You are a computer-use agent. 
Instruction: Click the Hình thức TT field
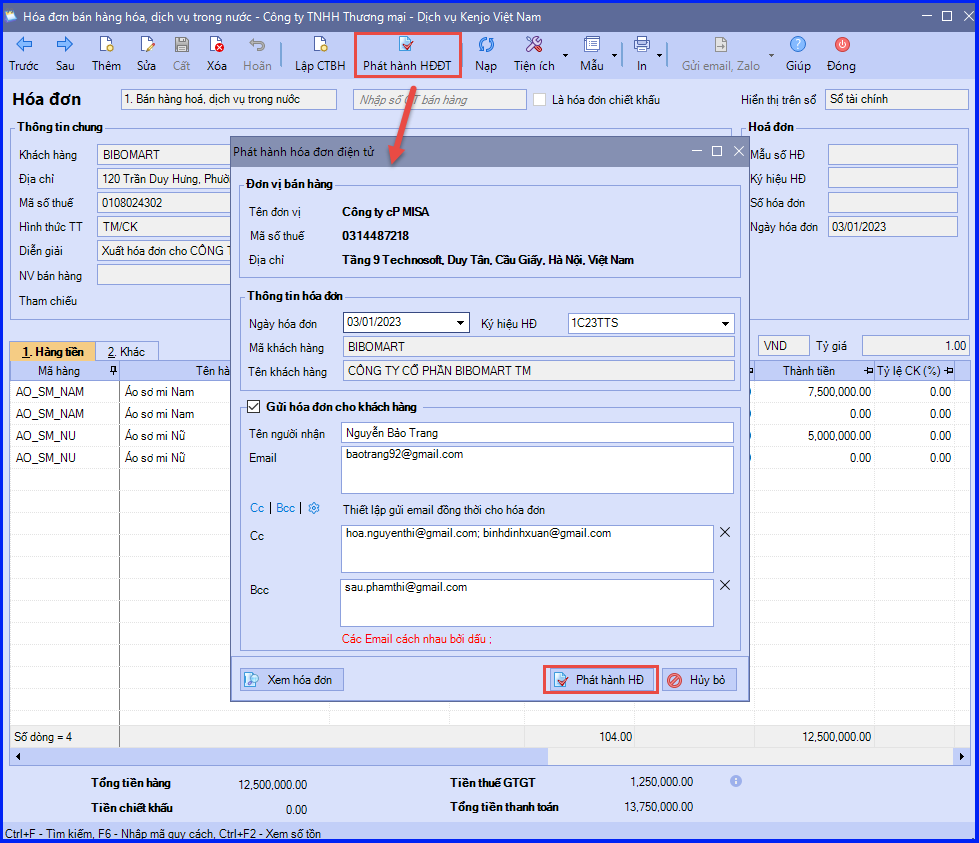(164, 227)
